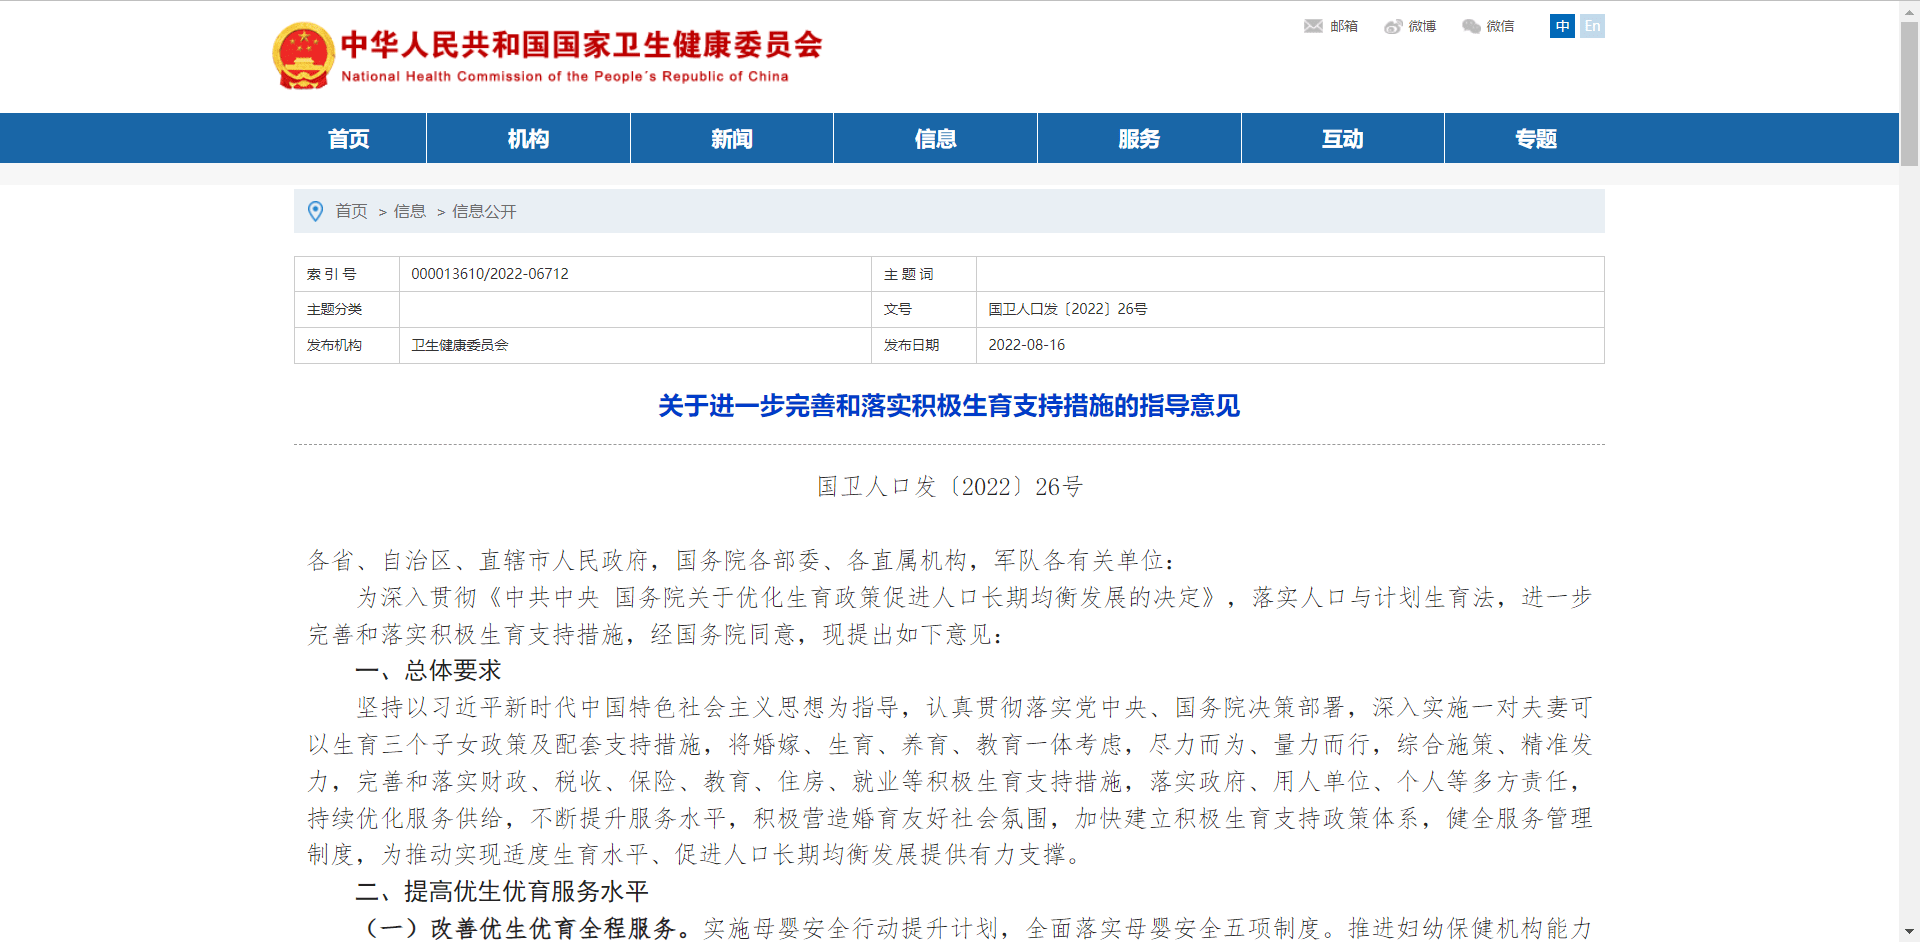The height and width of the screenshot is (942, 1920).
Task: Go to 首页 in the breadcrumb
Action: click(x=351, y=211)
